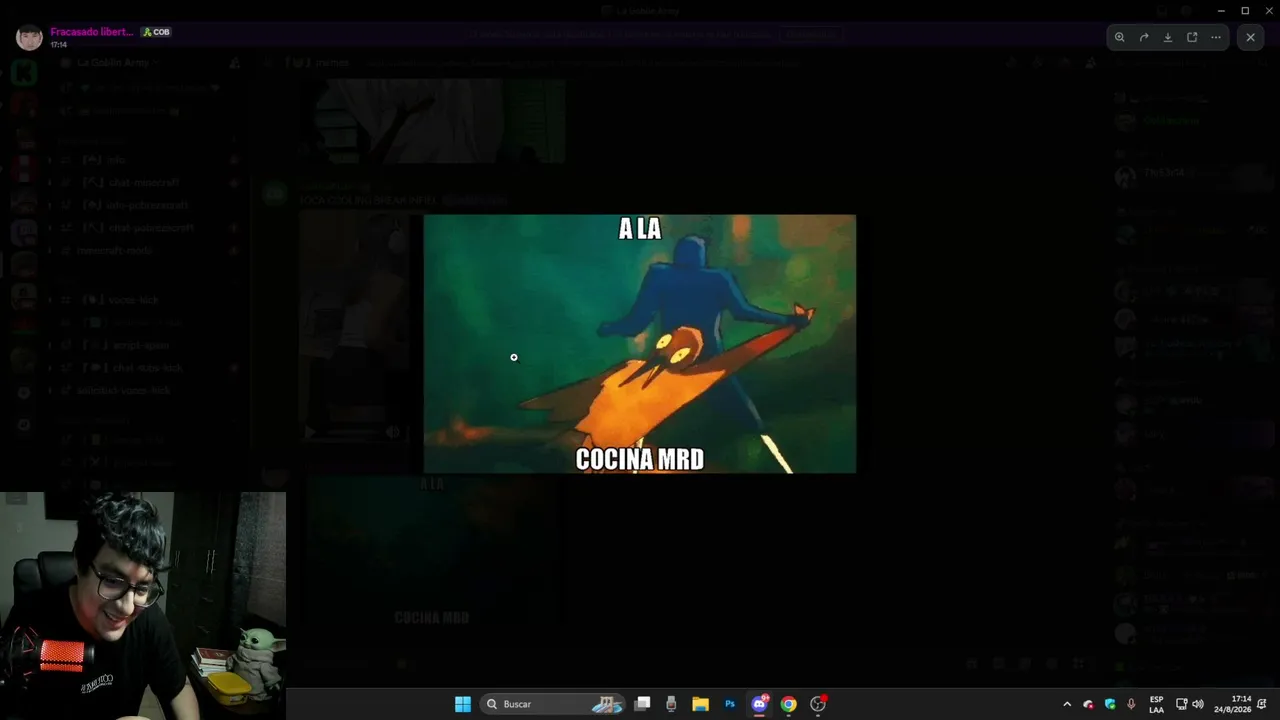Open the Windows Start menu
The image size is (1280, 720).
coord(463,704)
